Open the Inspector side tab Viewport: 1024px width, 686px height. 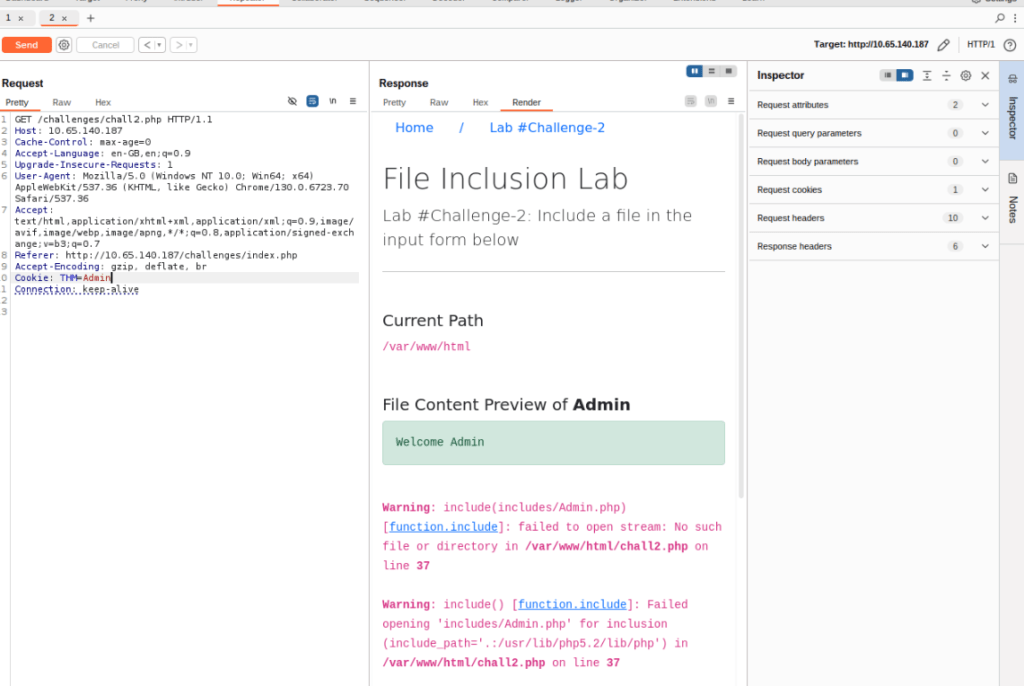tap(1012, 110)
